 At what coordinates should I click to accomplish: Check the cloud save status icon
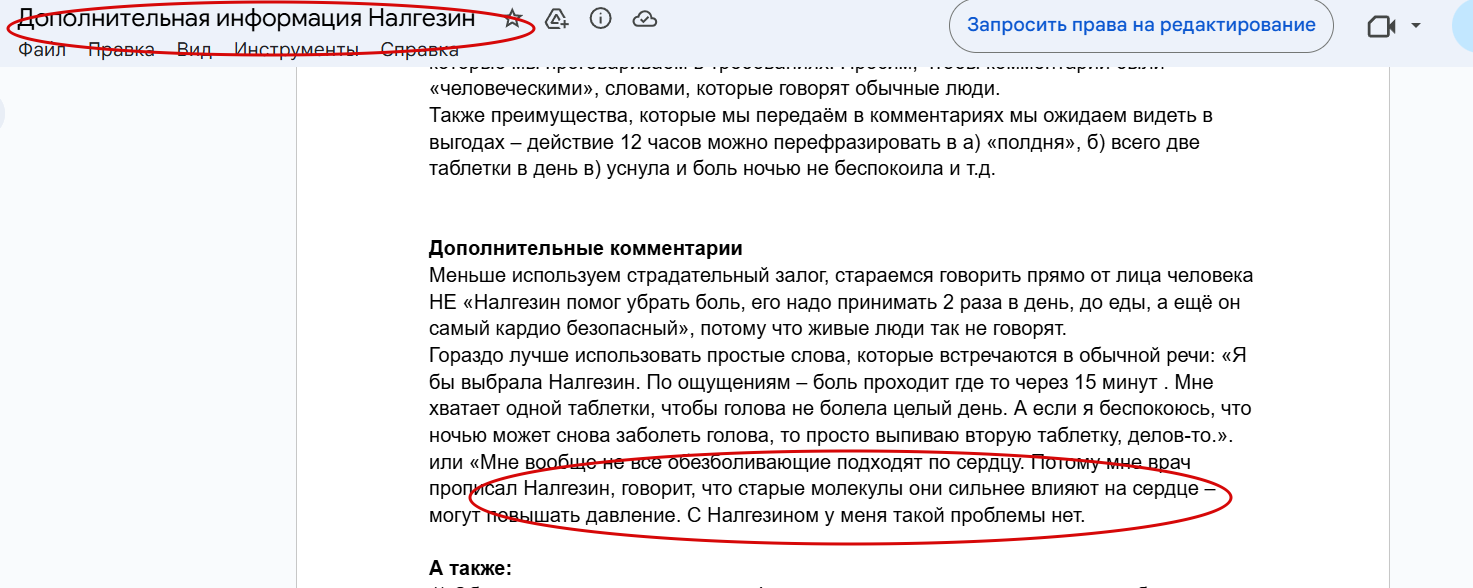(645, 18)
